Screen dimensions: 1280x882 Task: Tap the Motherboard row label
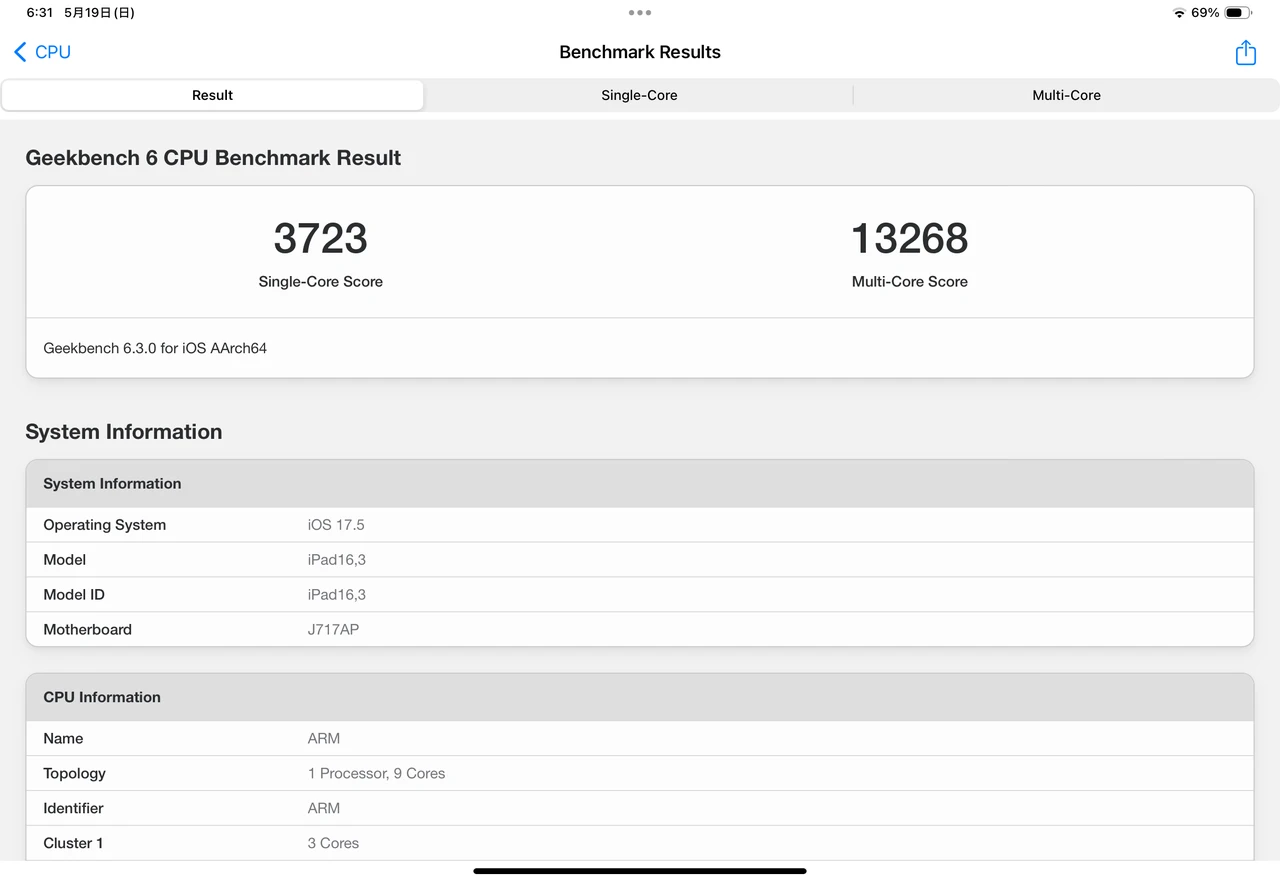coord(87,630)
